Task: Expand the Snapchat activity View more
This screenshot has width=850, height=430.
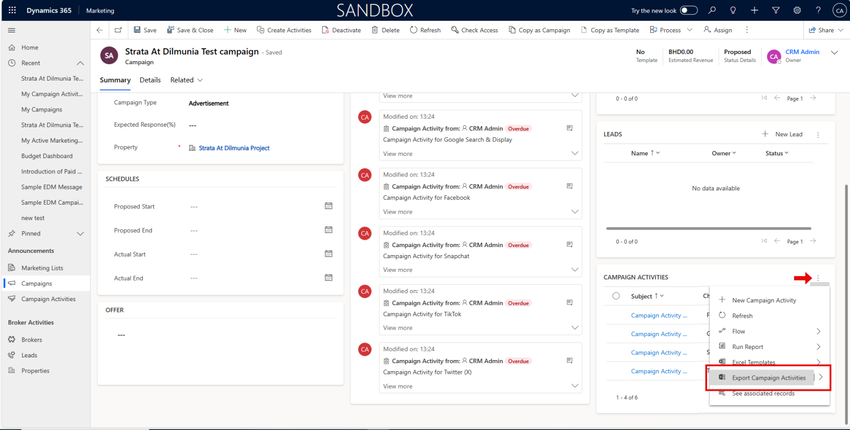Action: pyautogui.click(x=398, y=270)
